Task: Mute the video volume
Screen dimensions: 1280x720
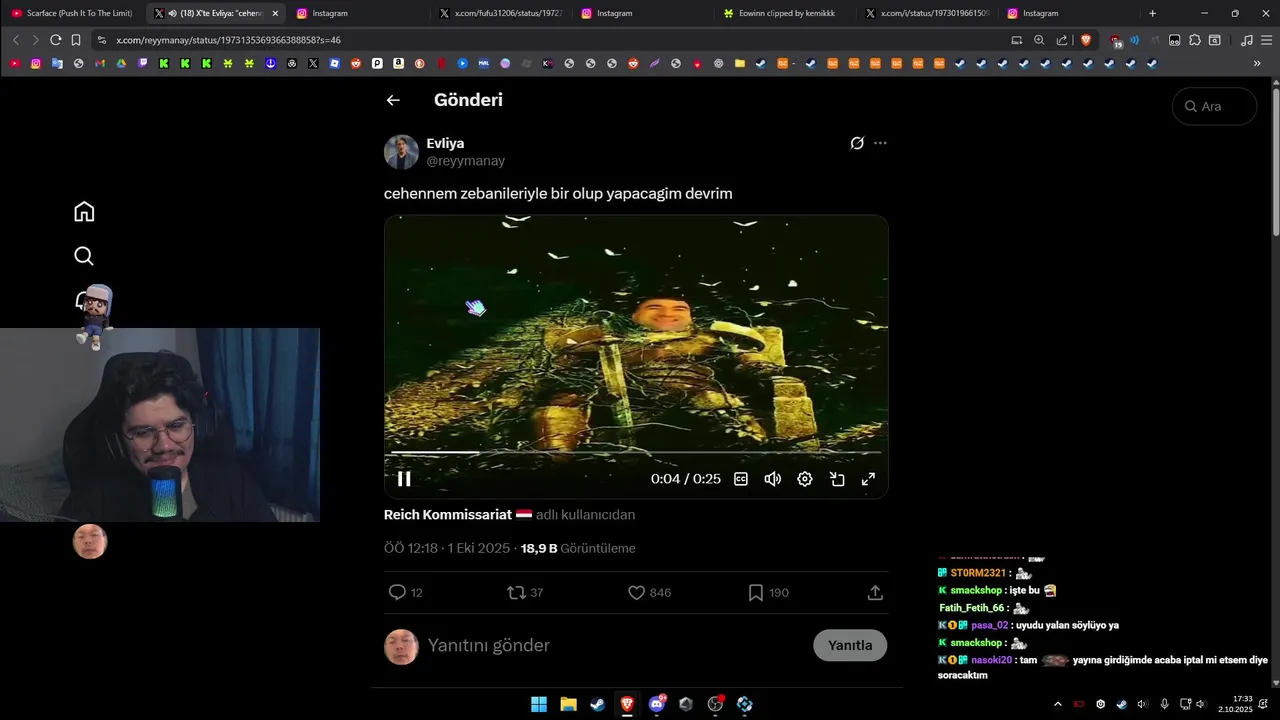Action: coord(773,479)
